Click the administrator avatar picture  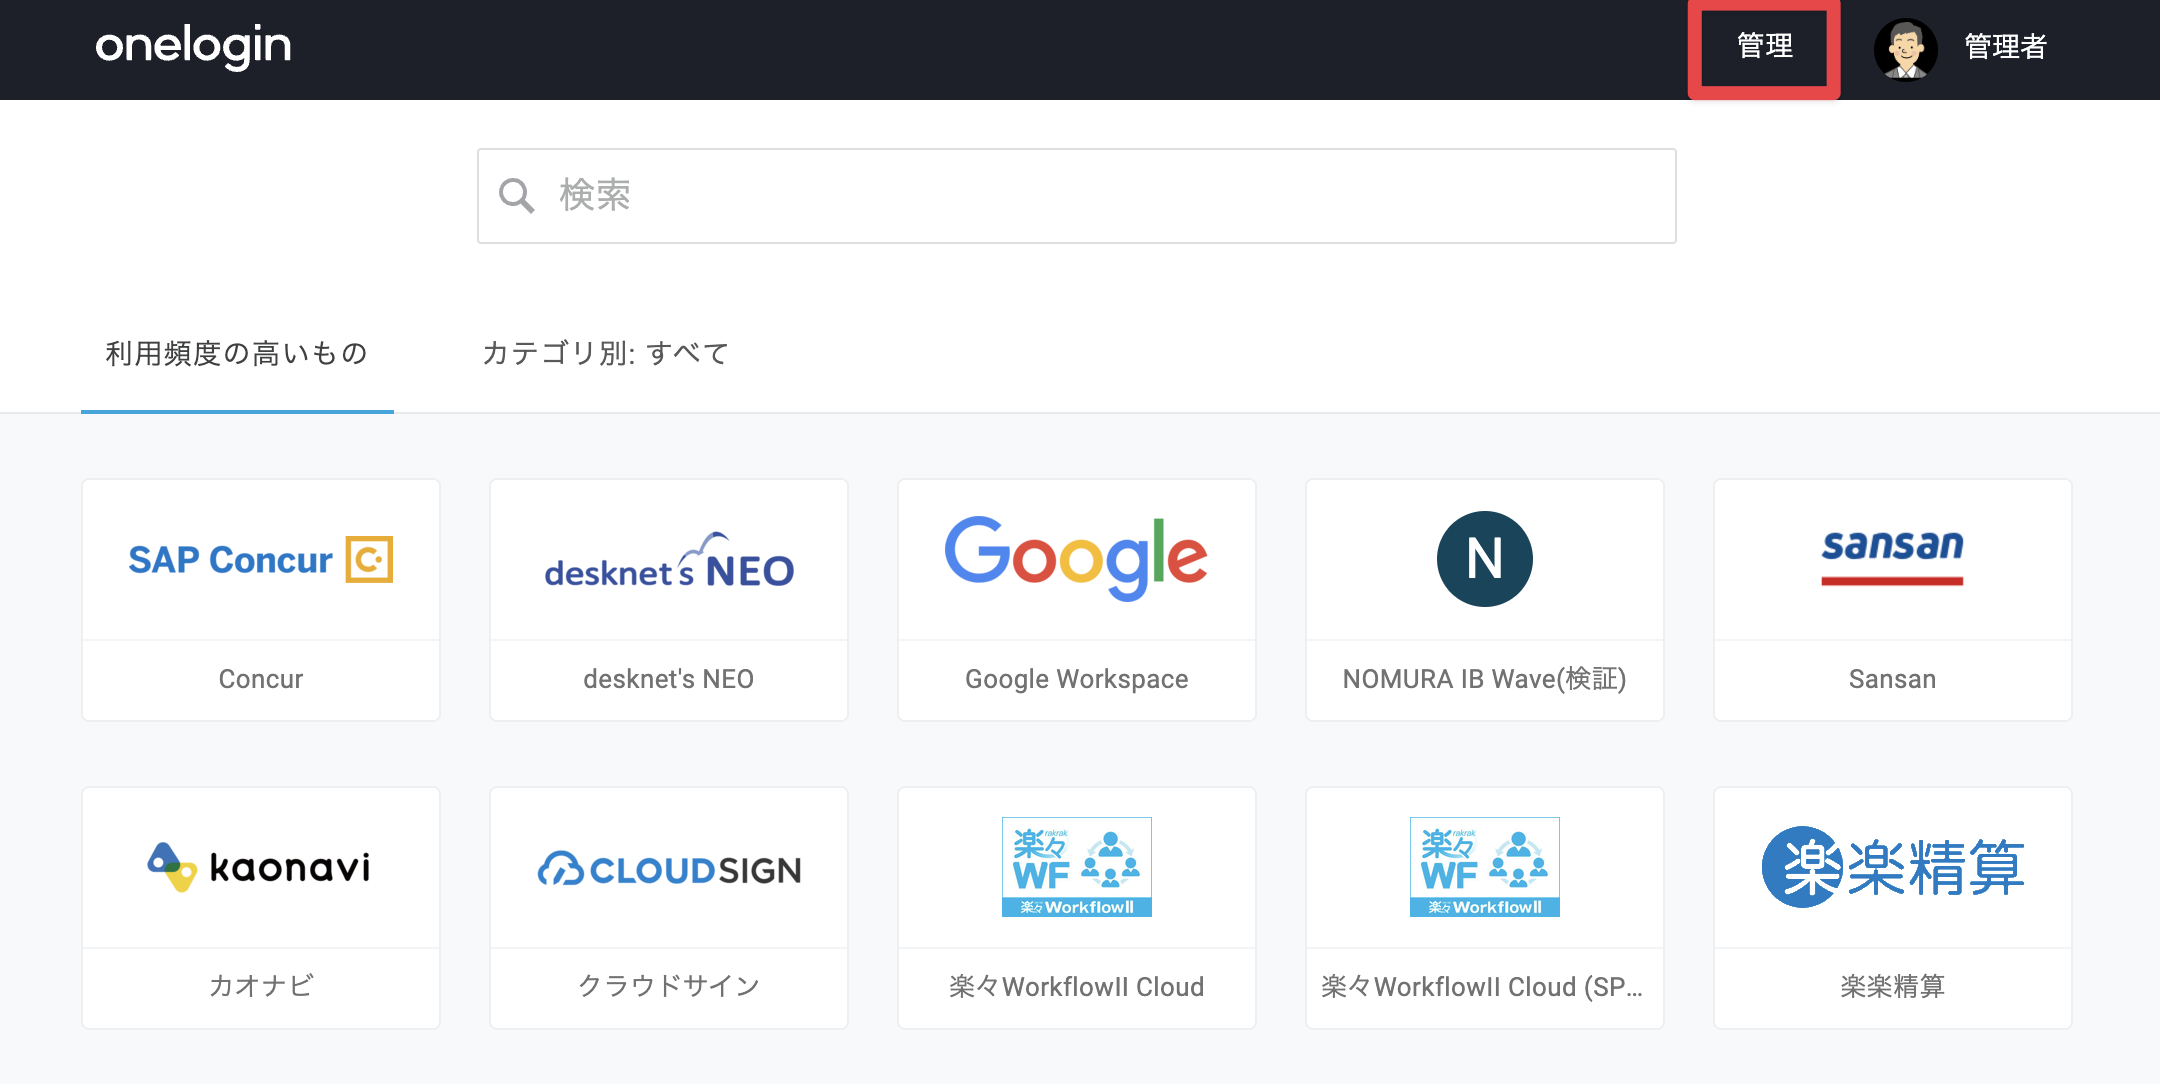1906,48
